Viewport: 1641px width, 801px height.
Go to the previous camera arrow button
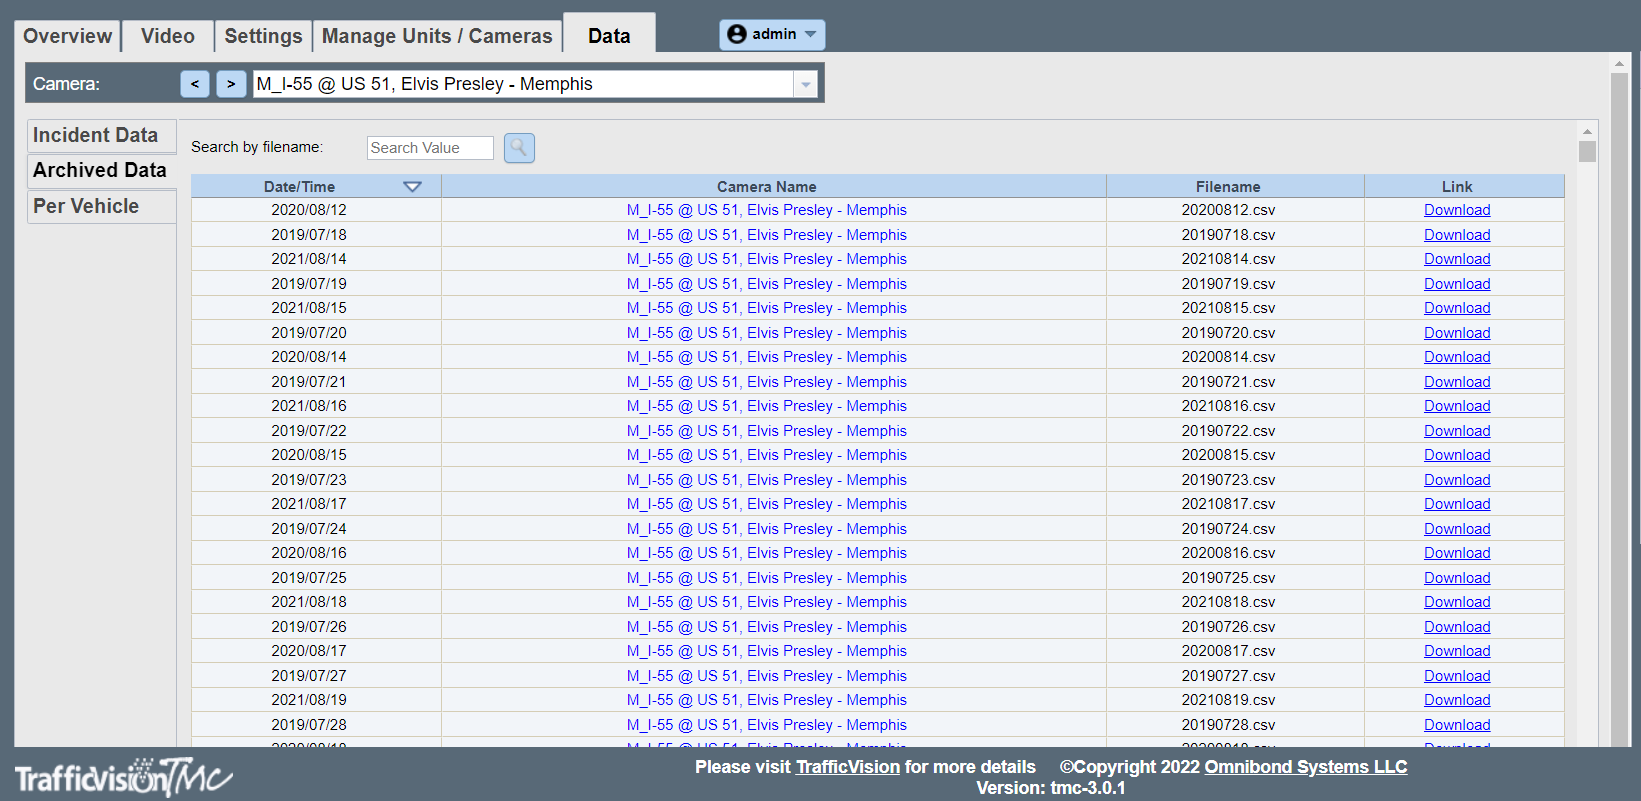pyautogui.click(x=195, y=84)
